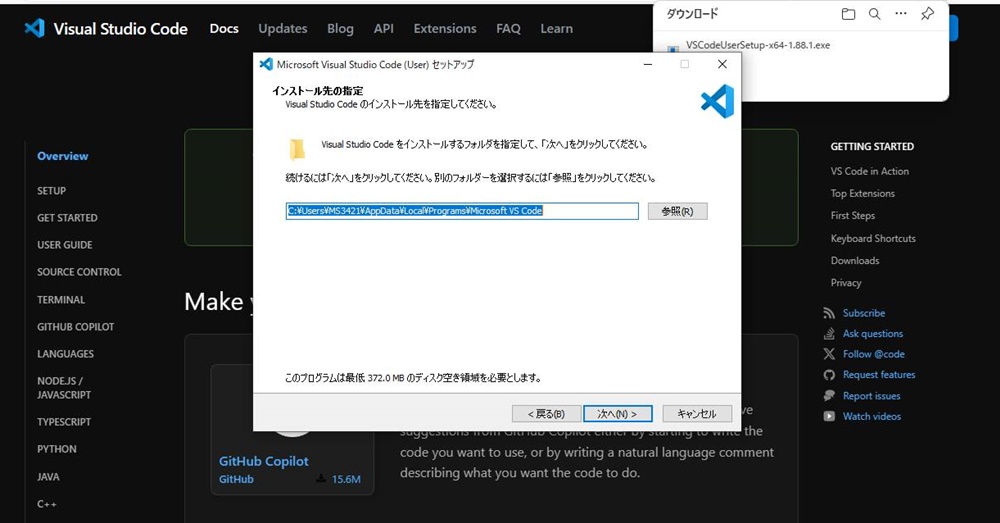Open the API page
Screen dimensions: 1000x523
[x=383, y=29]
